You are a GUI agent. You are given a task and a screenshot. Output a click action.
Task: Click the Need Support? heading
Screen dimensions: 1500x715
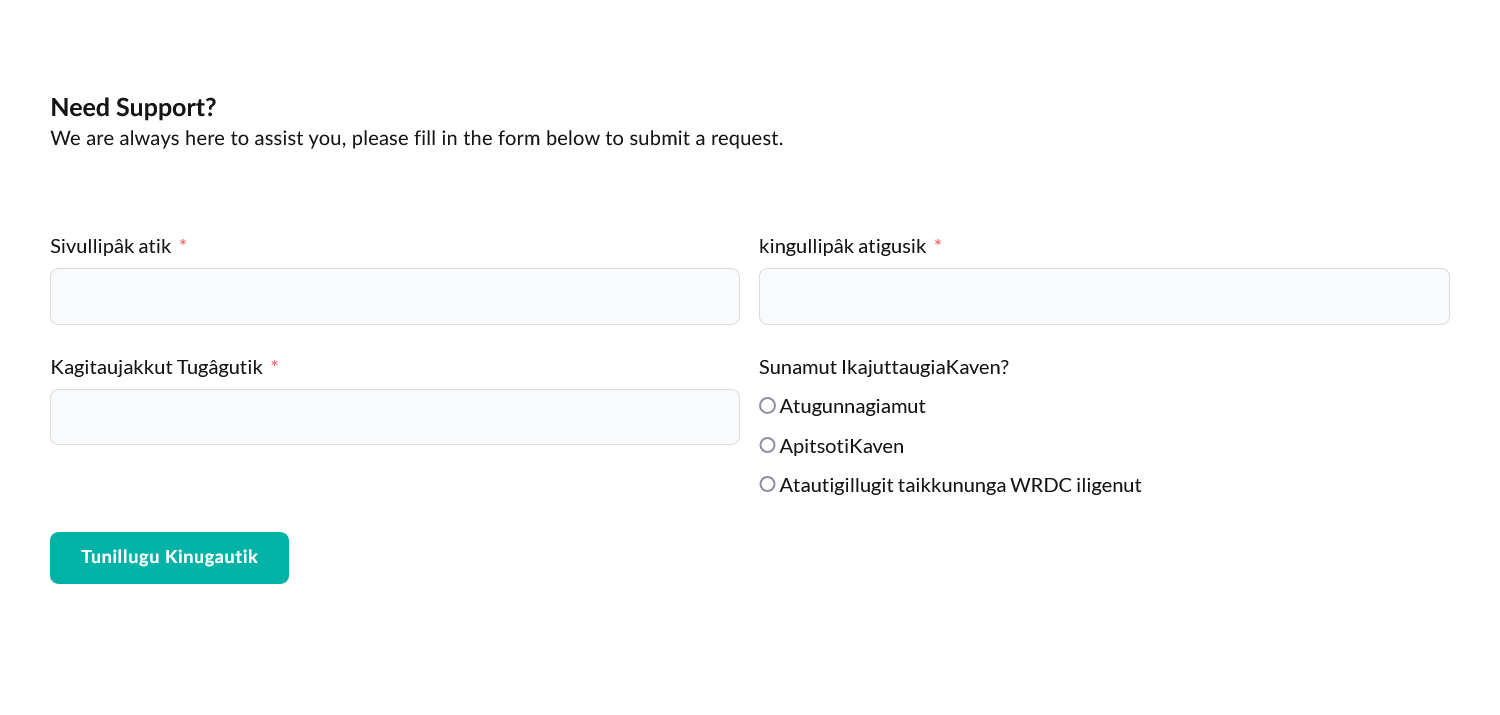(x=133, y=107)
